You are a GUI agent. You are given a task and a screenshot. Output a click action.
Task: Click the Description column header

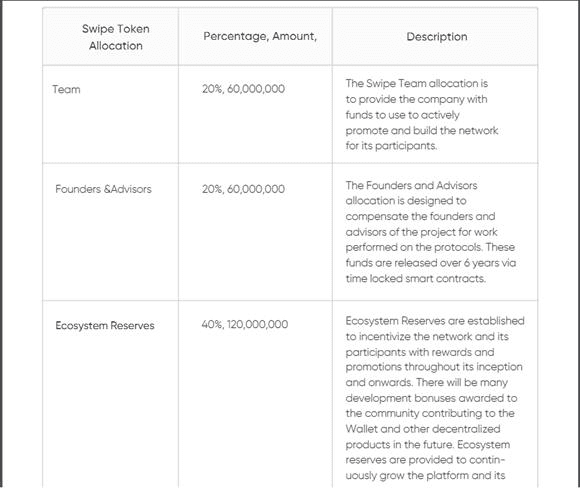pyautogui.click(x=437, y=37)
